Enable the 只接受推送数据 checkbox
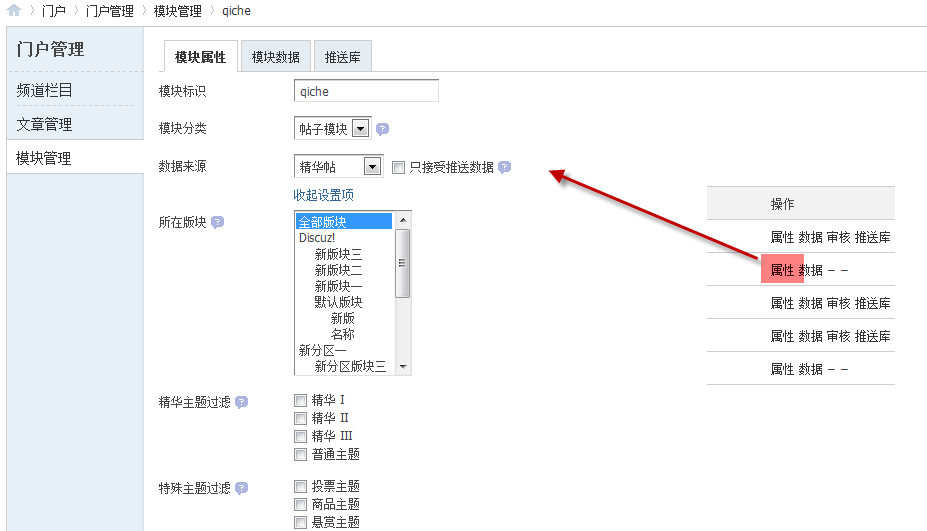Screen dimensions: 927x531 click(398, 167)
